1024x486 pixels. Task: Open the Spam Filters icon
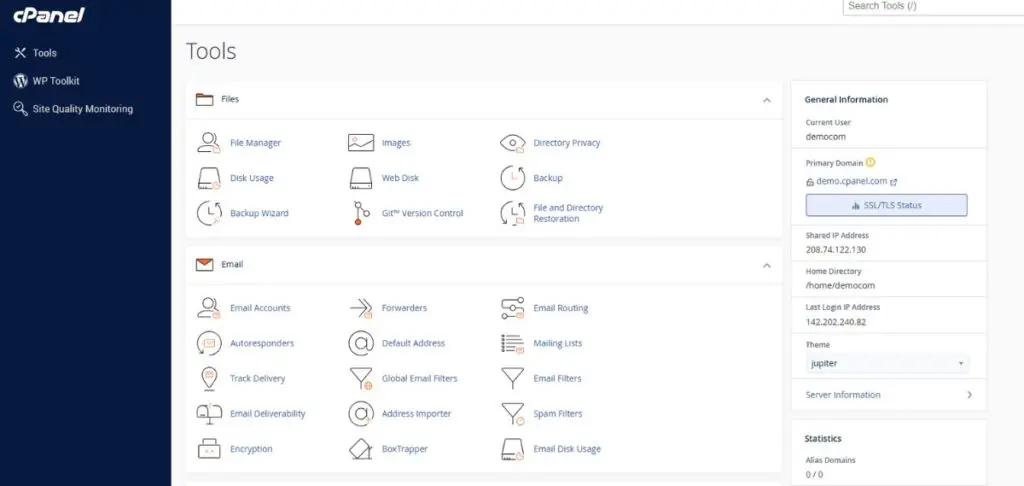(x=513, y=413)
